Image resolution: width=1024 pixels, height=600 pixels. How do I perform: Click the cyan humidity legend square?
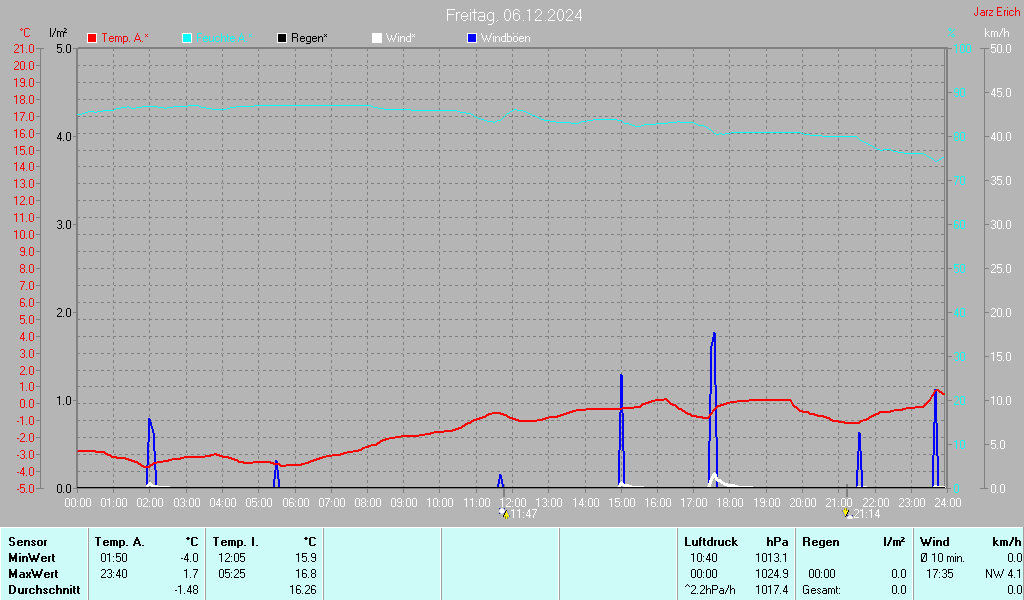[187, 38]
